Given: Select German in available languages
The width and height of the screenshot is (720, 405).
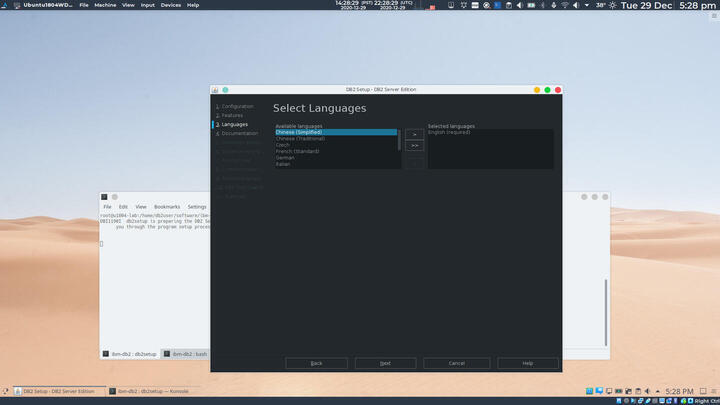Looking at the screenshot, I should (336, 158).
